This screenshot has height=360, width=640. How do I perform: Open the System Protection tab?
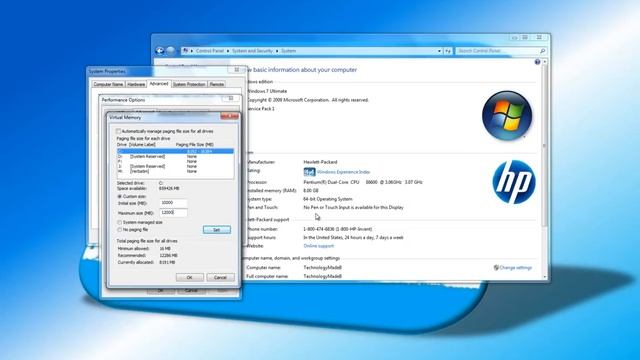coord(189,84)
